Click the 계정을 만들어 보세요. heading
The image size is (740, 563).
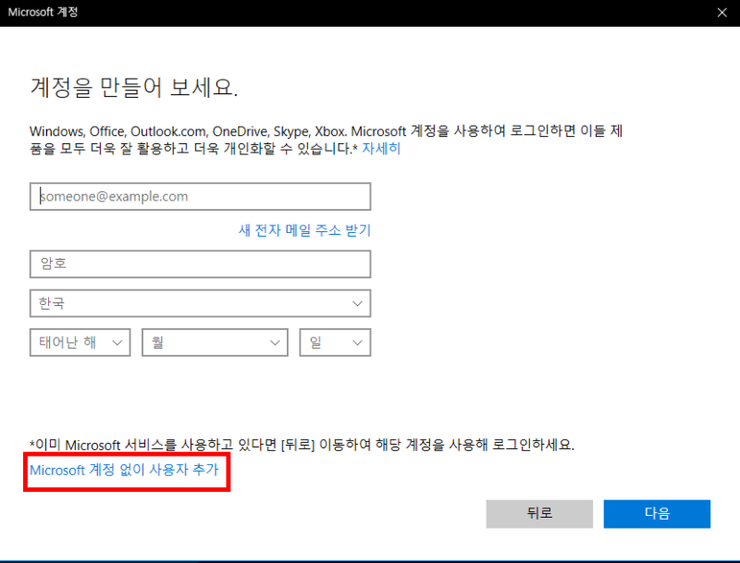[x=134, y=88]
